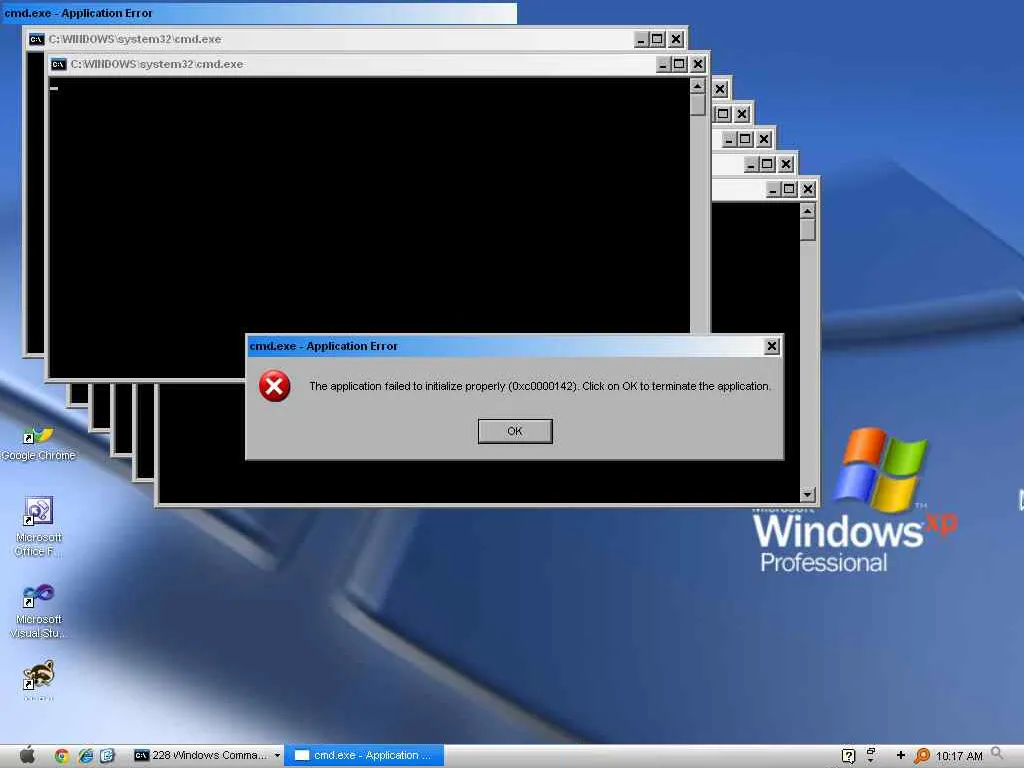Click scroll-down arrow of the lowest cascaded cmd window
Image resolution: width=1024 pixels, height=768 pixels.
(808, 494)
